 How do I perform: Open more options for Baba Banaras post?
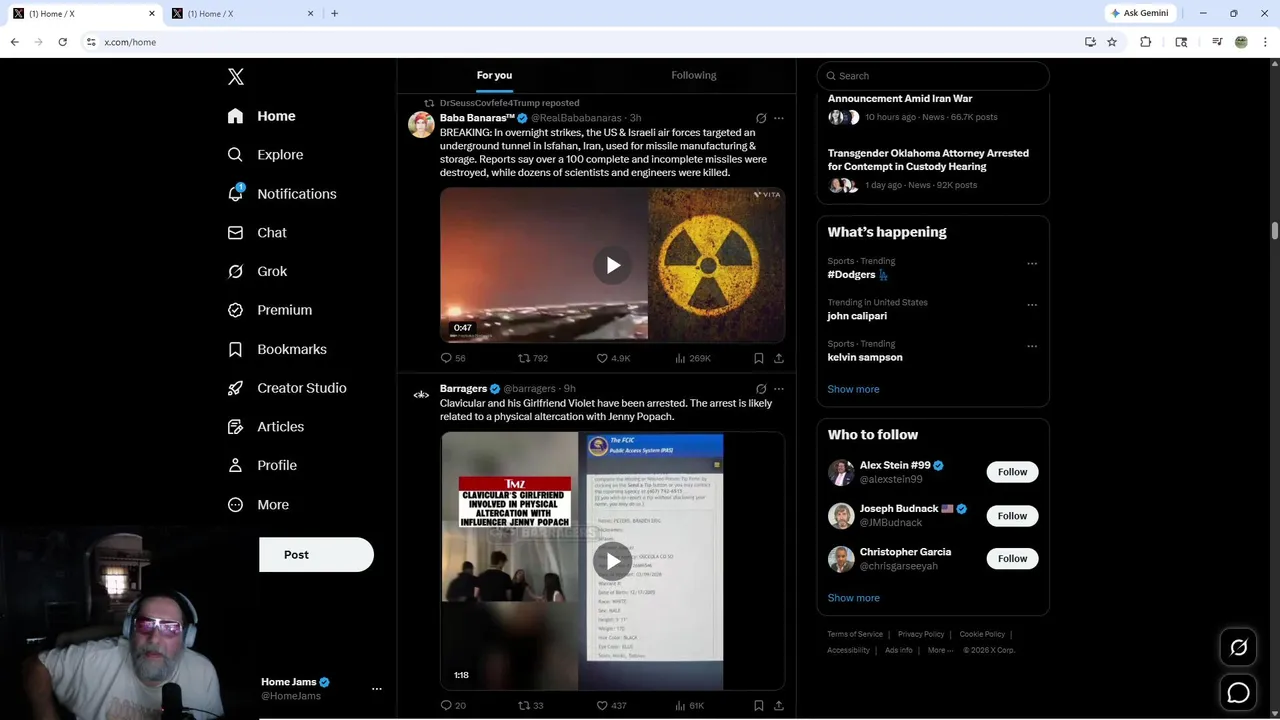779,118
